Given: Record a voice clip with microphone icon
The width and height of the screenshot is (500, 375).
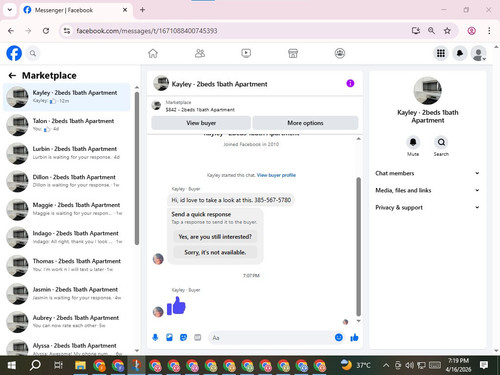Looking at the screenshot, I should pyautogui.click(x=155, y=338).
